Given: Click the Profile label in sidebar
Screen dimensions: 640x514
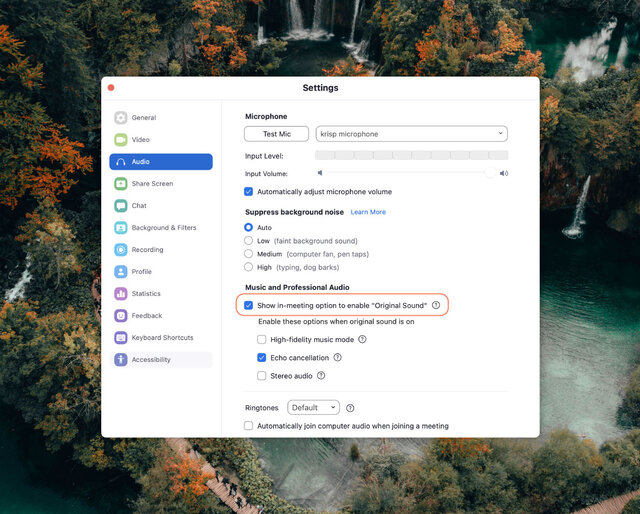Looking at the screenshot, I should [x=142, y=271].
